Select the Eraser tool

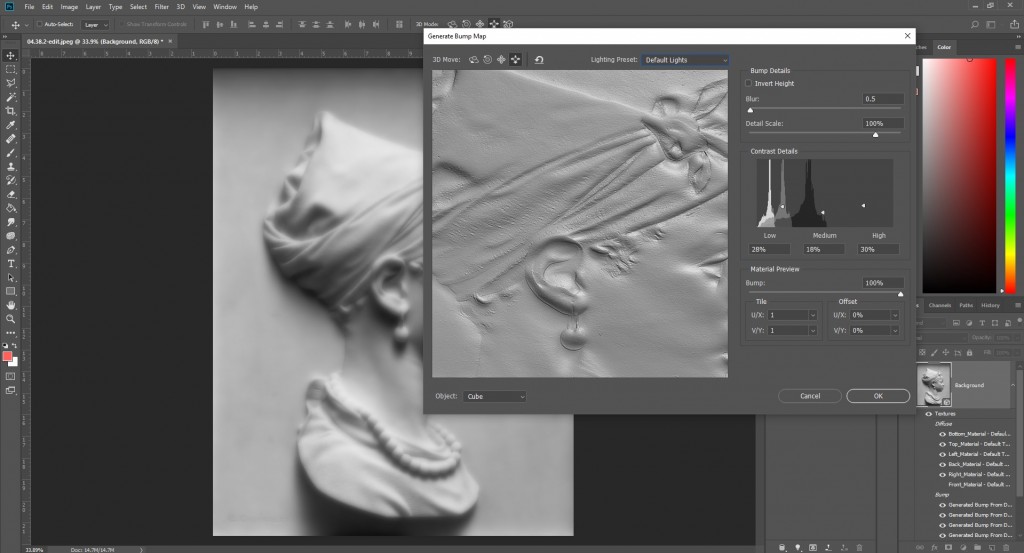pyautogui.click(x=10, y=195)
